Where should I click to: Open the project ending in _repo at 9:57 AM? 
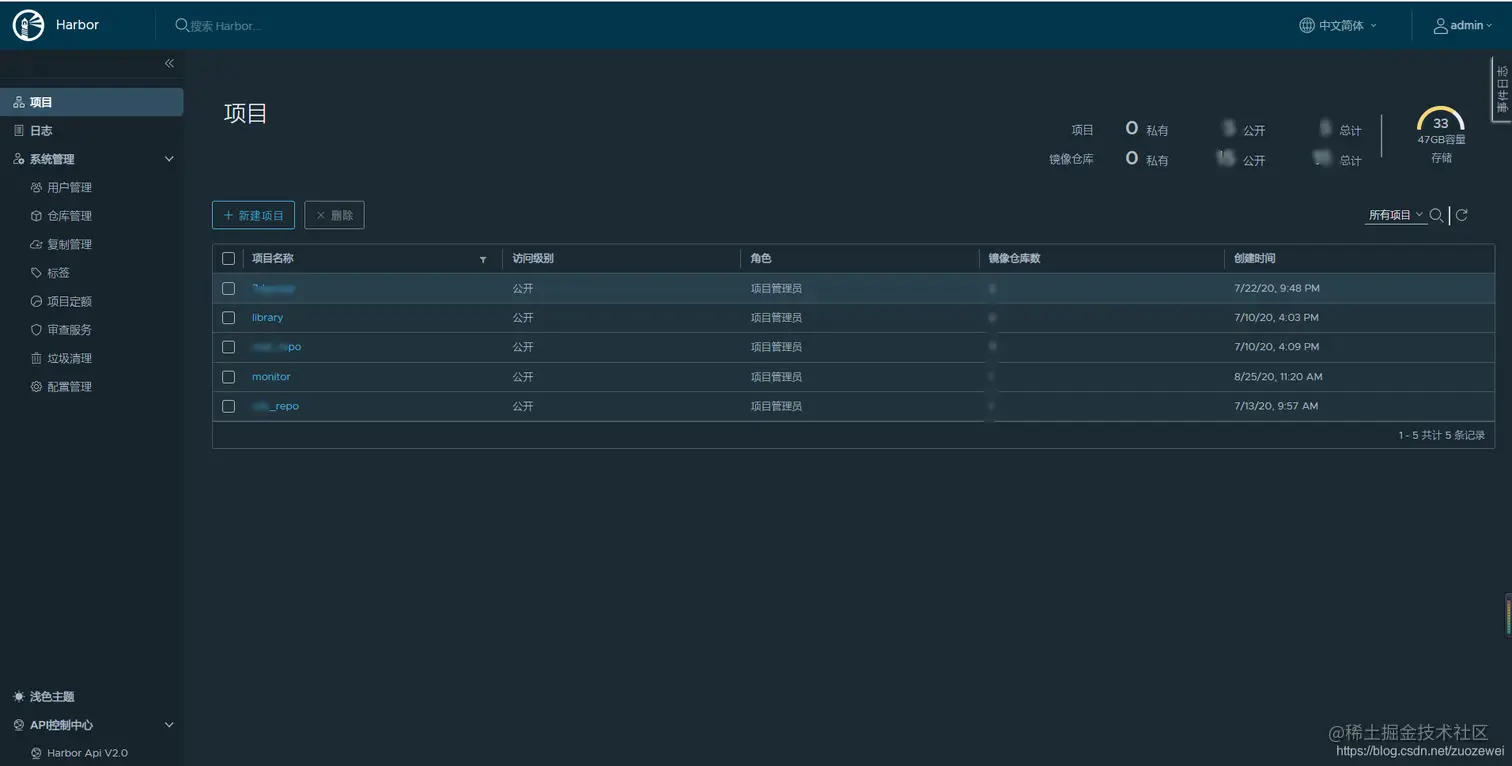[275, 406]
